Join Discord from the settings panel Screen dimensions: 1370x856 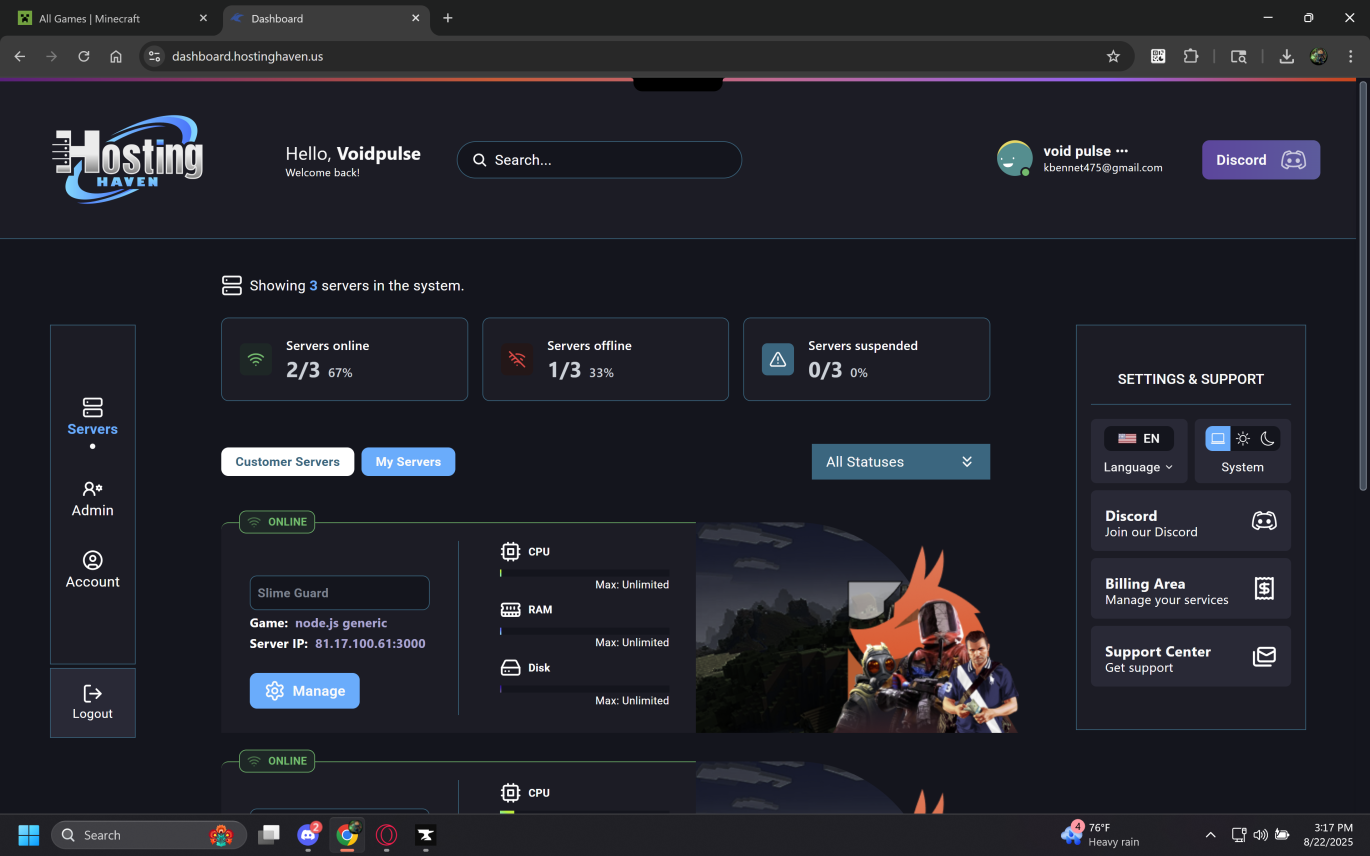[1190, 522]
